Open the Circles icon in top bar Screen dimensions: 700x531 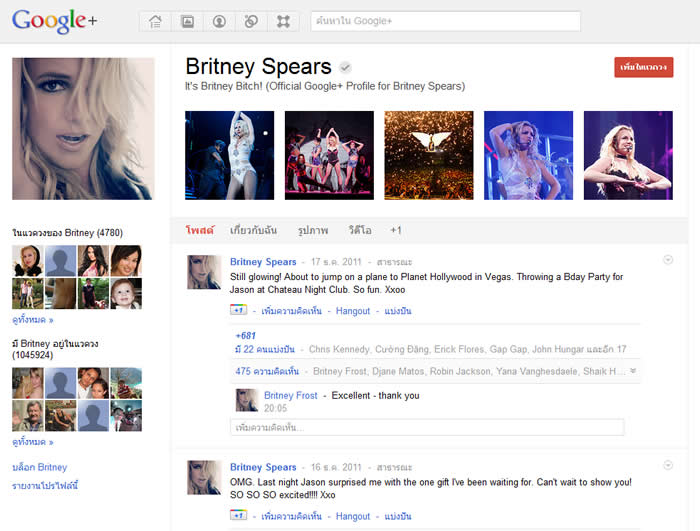point(251,21)
